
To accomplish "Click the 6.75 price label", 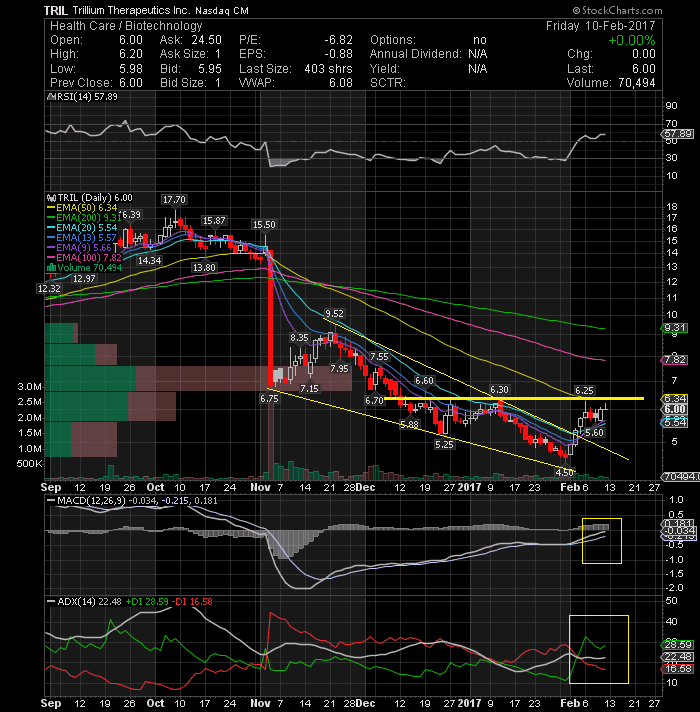I will 269,398.
